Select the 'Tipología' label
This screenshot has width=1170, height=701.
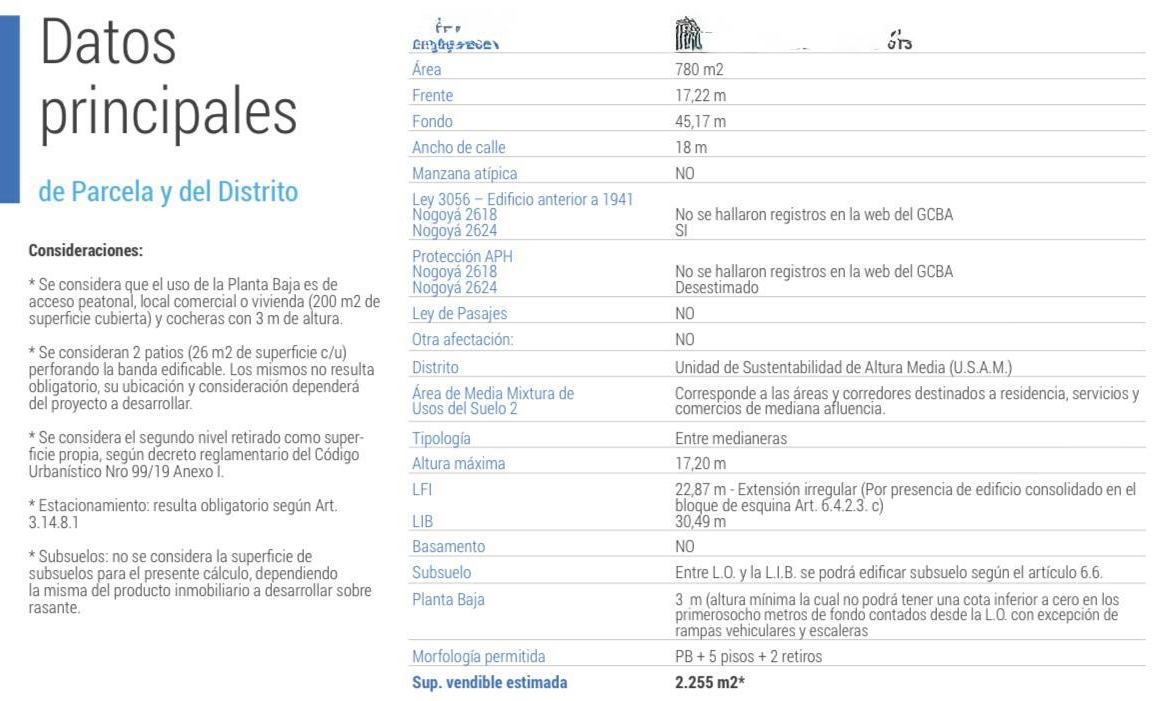(x=442, y=438)
